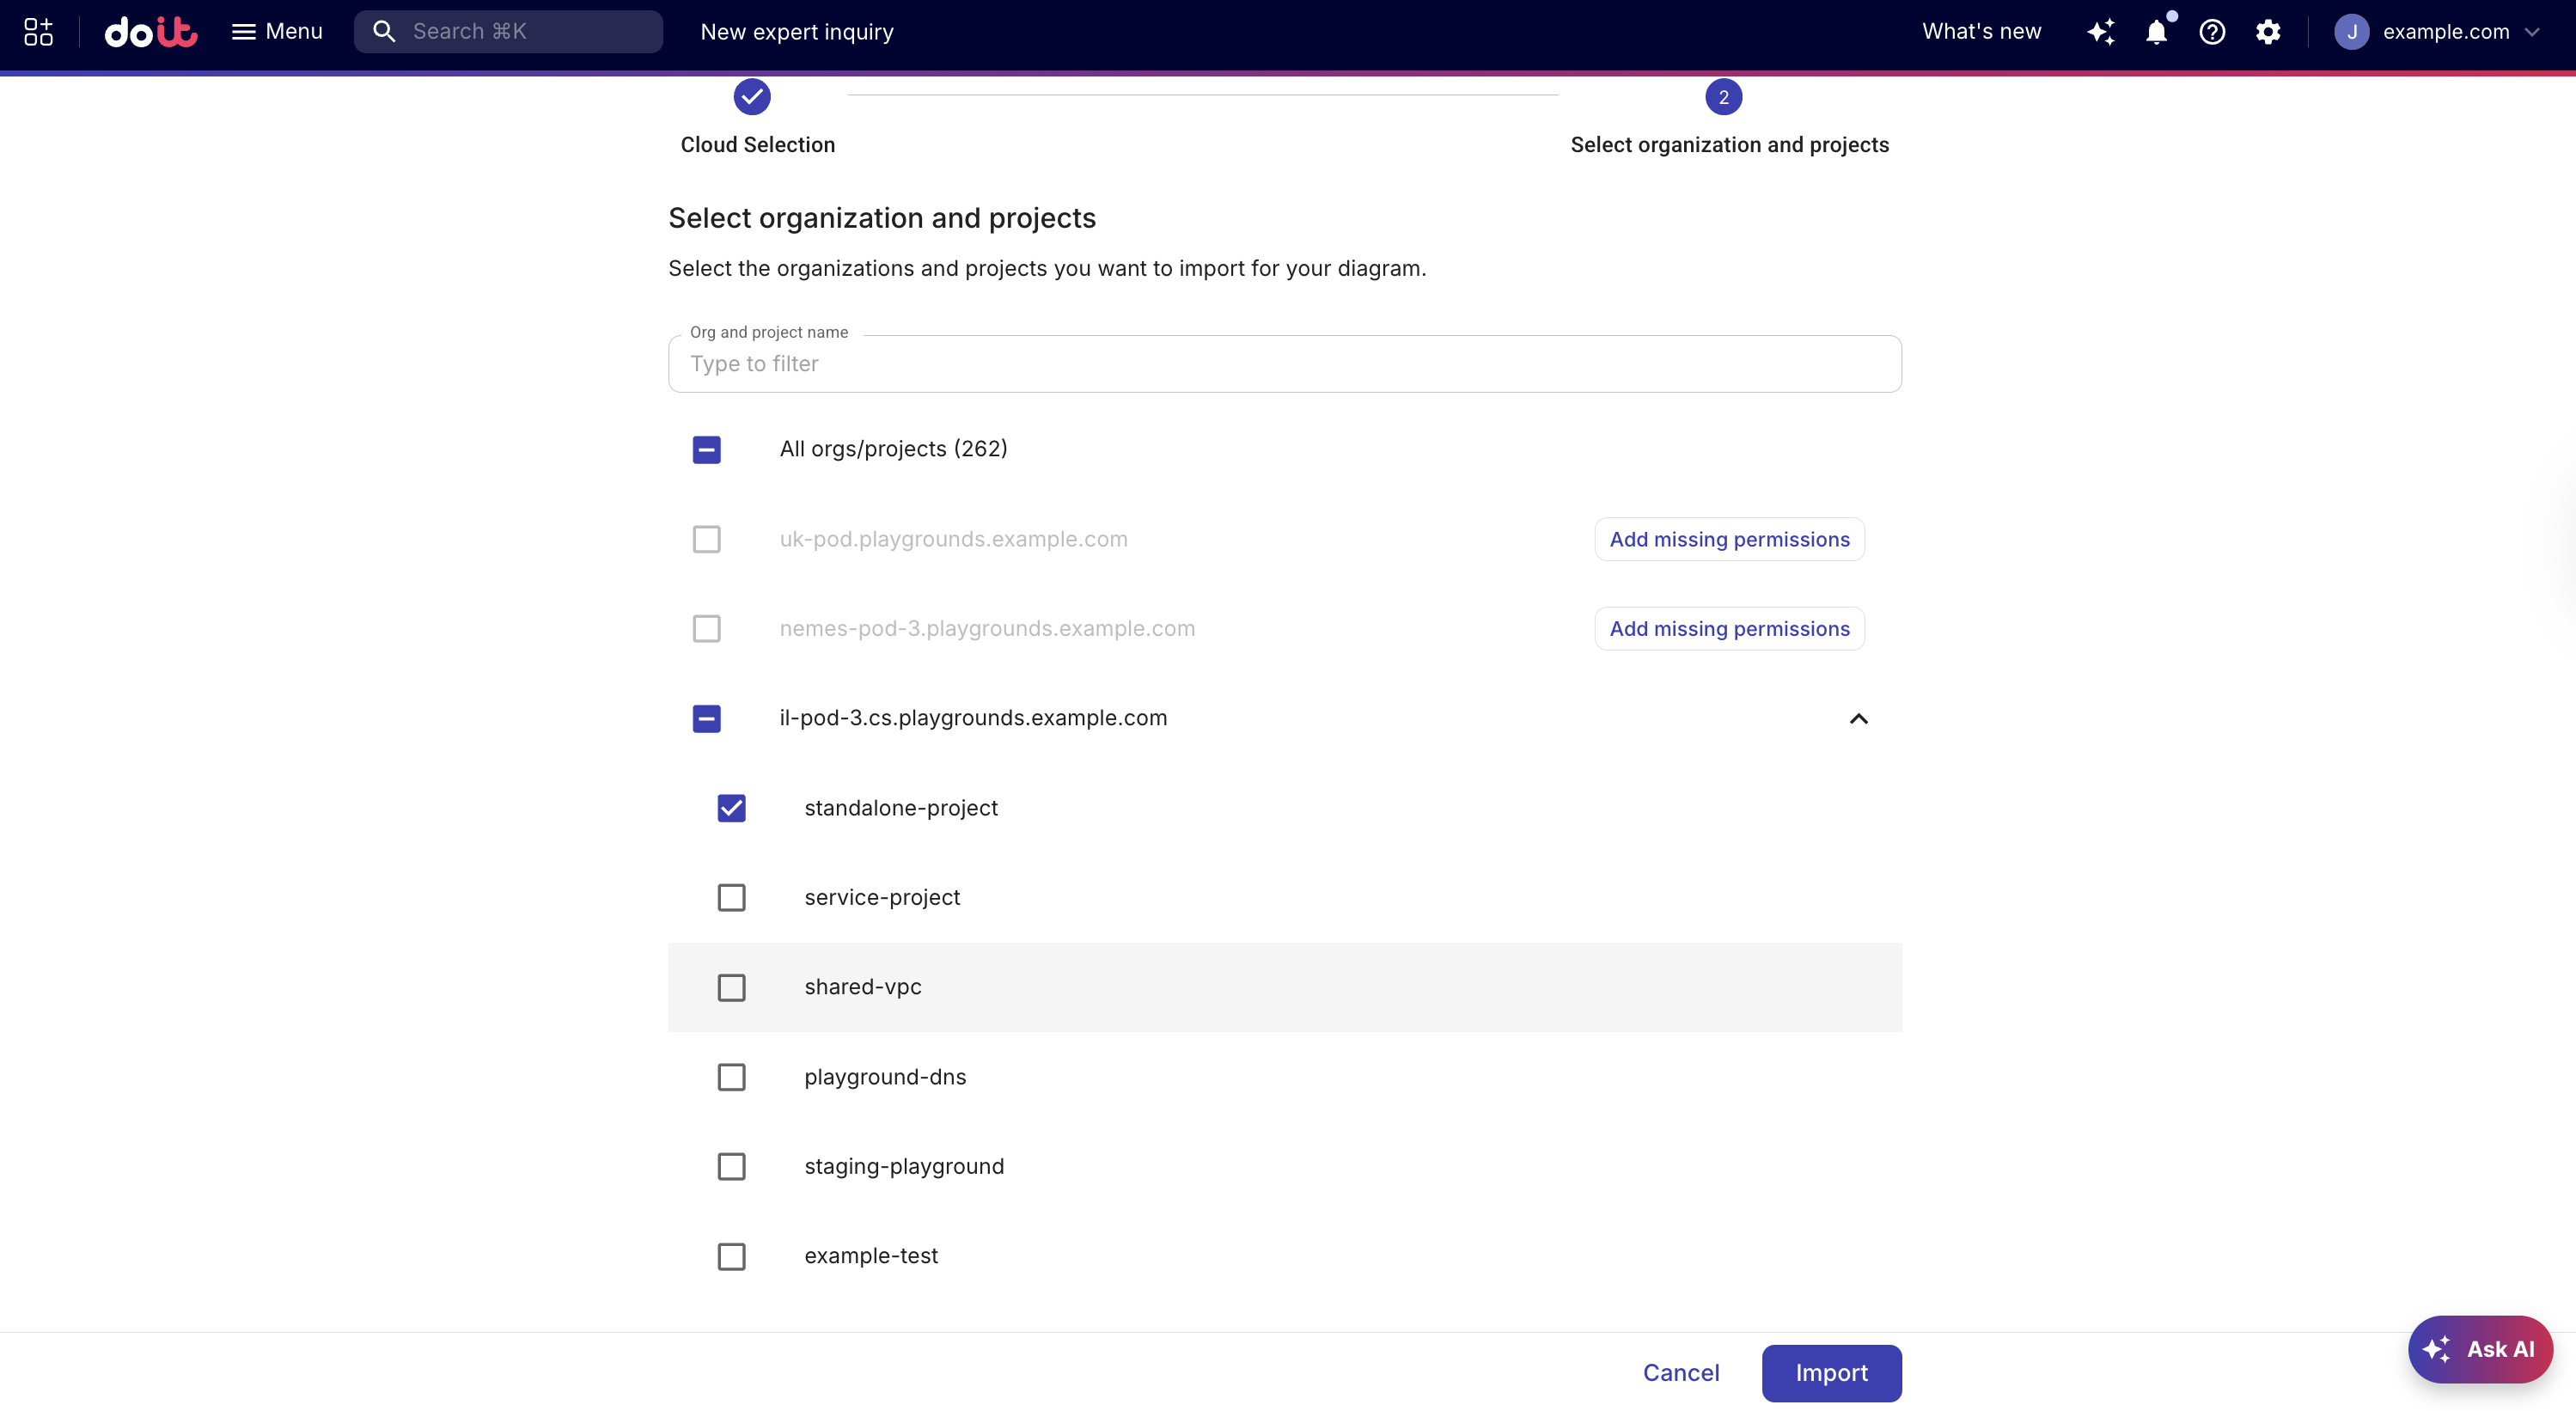Click the search magnifier icon

[x=383, y=31]
